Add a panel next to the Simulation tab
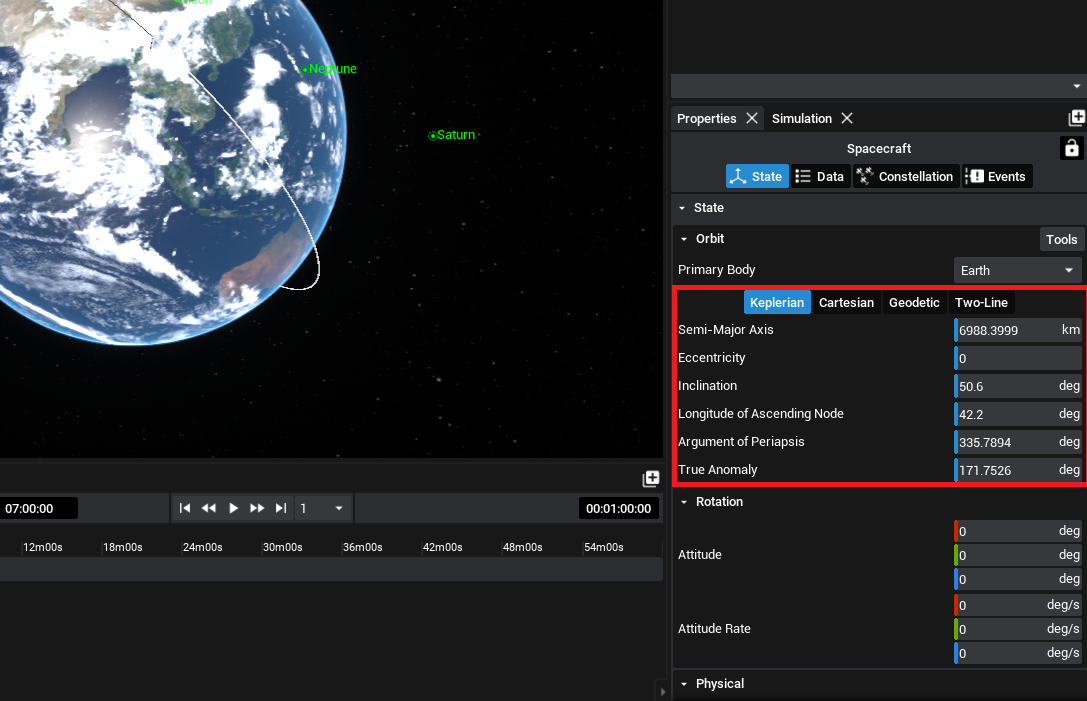Viewport: 1087px width, 701px height. pos(1076,118)
